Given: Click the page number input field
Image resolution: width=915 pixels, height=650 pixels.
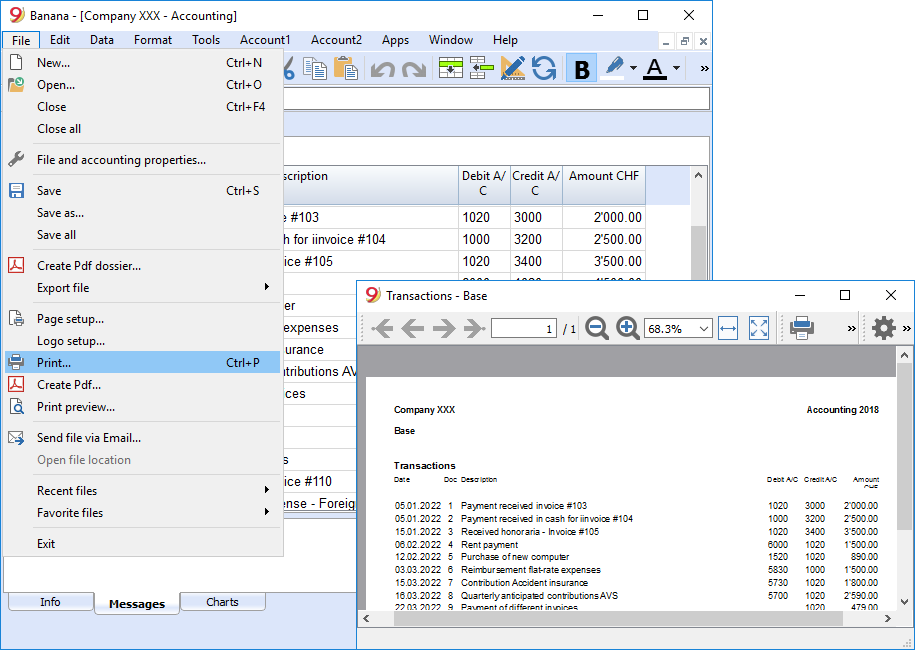Looking at the screenshot, I should coord(524,329).
